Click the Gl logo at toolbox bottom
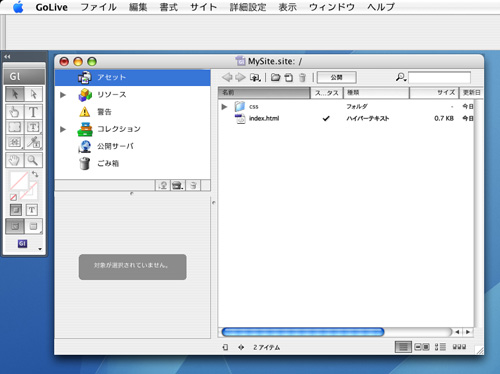 click(22, 244)
